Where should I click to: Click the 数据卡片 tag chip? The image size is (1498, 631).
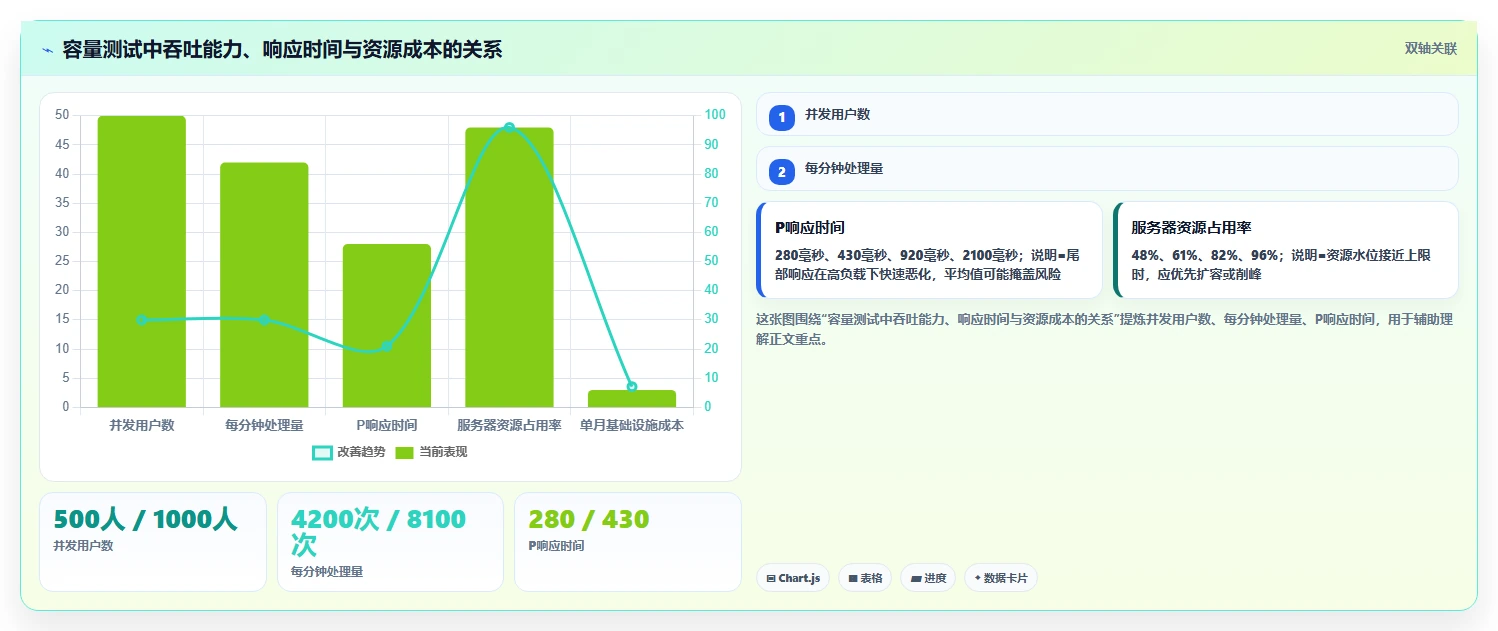[x=1001, y=578]
